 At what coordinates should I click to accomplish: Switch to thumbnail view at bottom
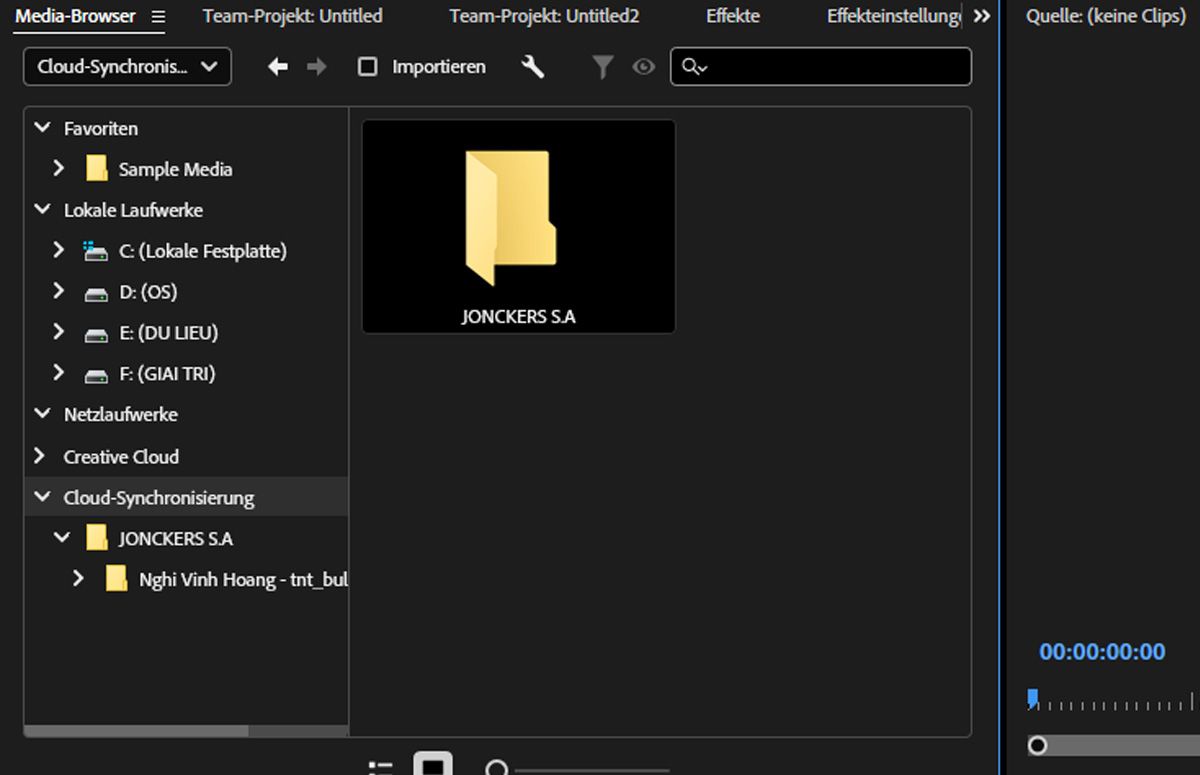tap(433, 765)
